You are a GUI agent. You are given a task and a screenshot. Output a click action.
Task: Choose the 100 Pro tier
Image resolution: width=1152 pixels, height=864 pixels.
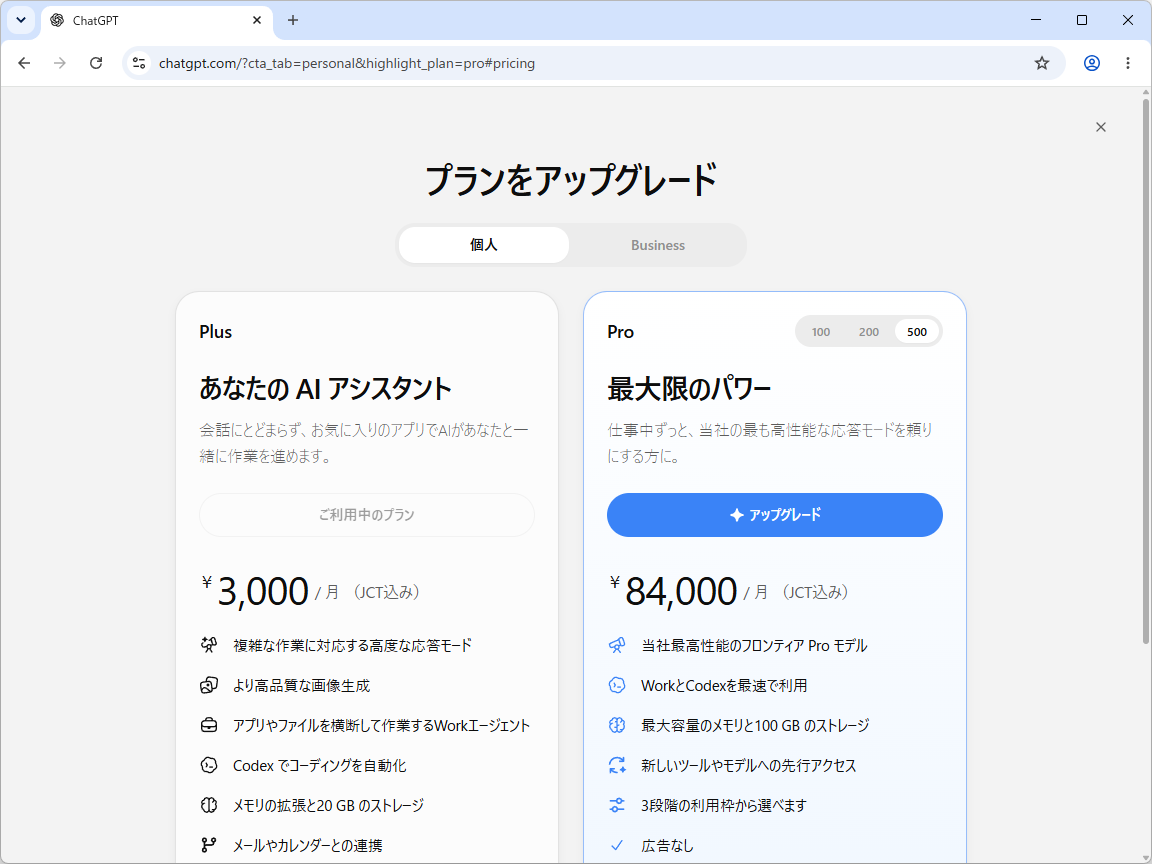pos(821,332)
